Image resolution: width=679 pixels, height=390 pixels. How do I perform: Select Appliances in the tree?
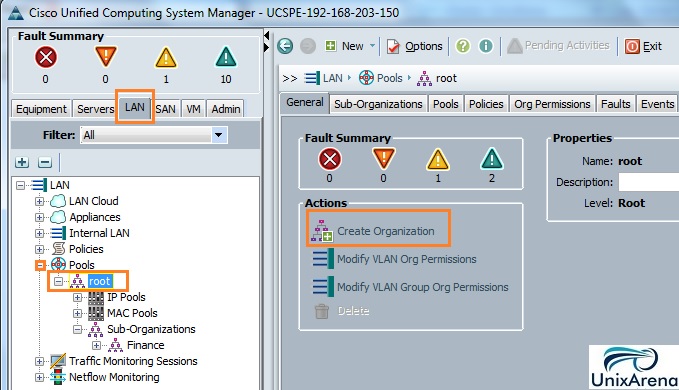[x=95, y=217]
